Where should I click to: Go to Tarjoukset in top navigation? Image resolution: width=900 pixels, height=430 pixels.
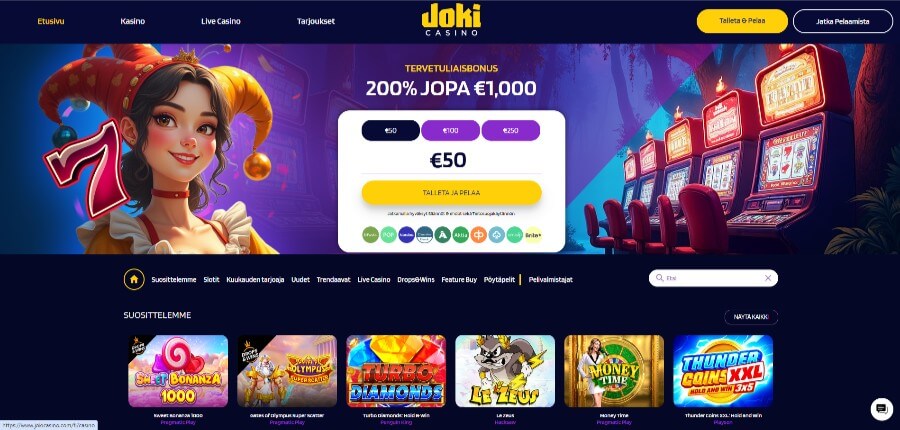tap(316, 21)
